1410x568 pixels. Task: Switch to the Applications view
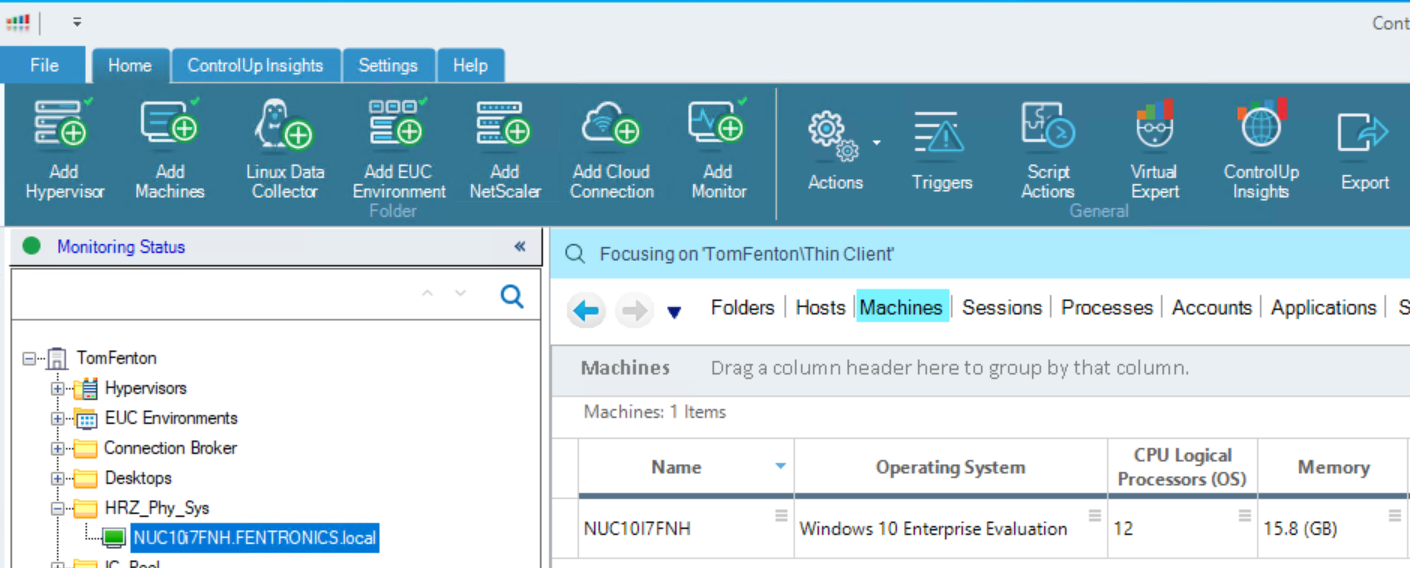1324,307
